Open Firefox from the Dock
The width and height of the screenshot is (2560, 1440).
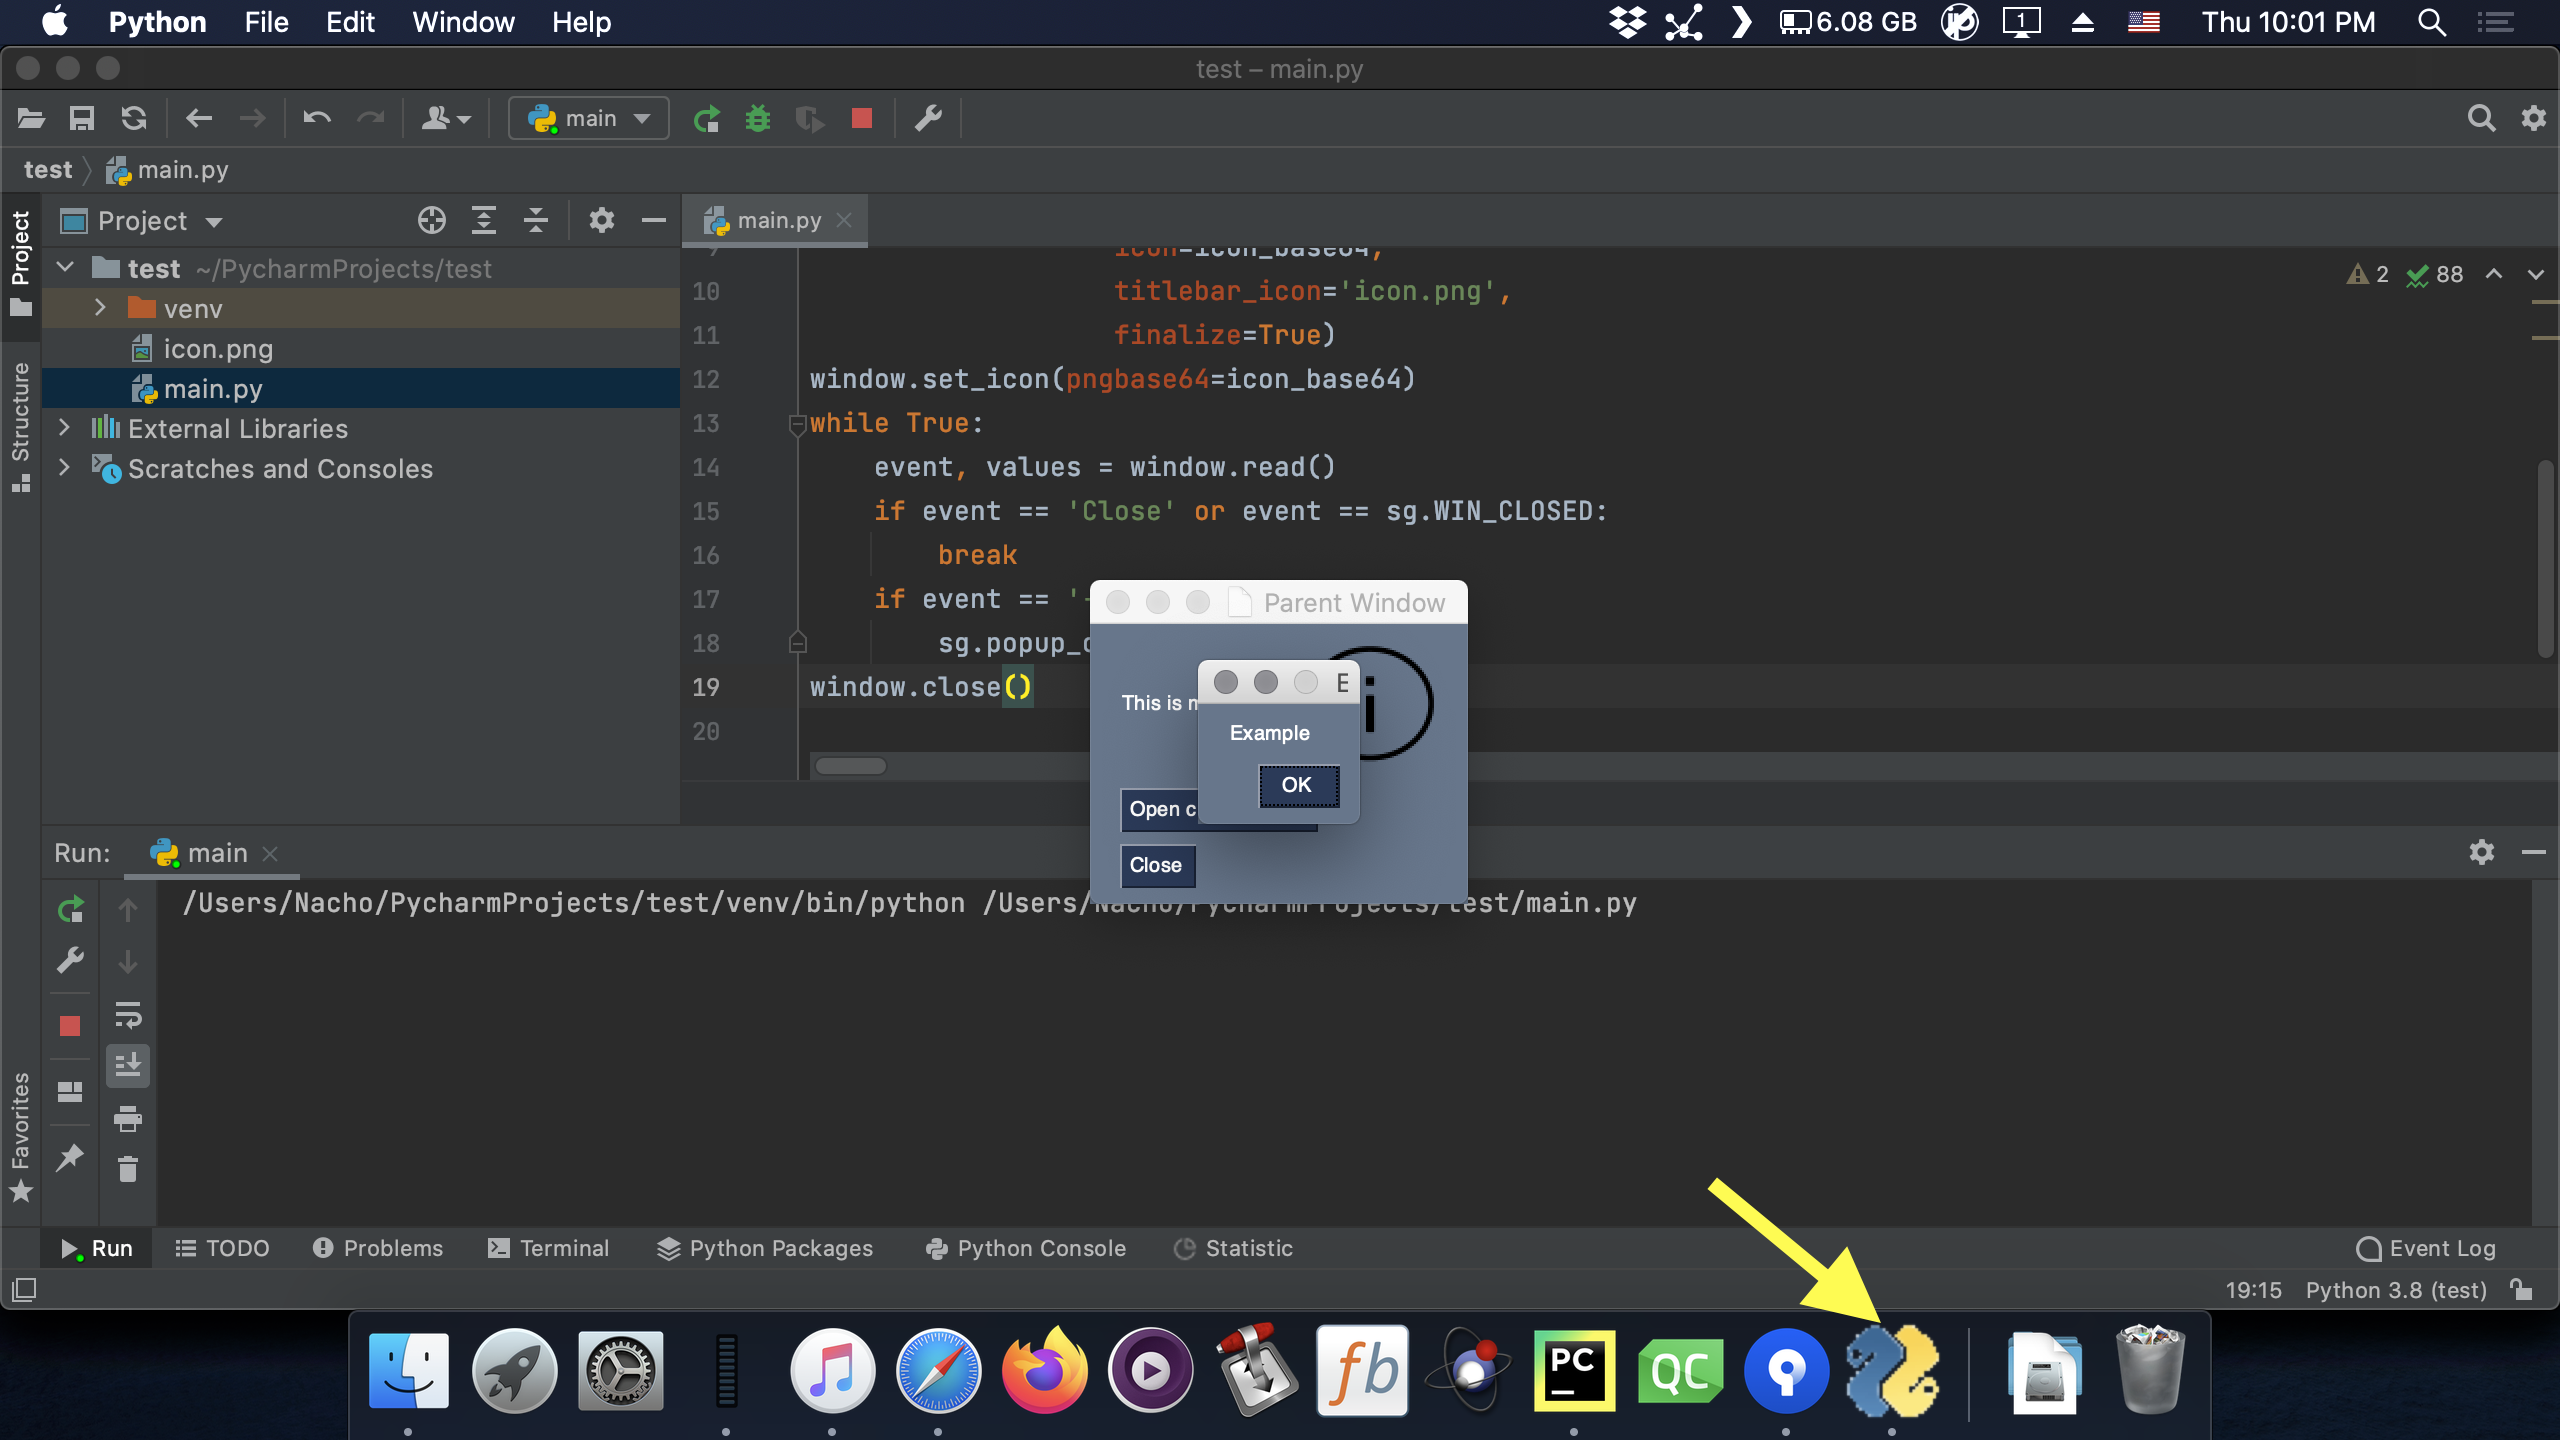click(1046, 1370)
